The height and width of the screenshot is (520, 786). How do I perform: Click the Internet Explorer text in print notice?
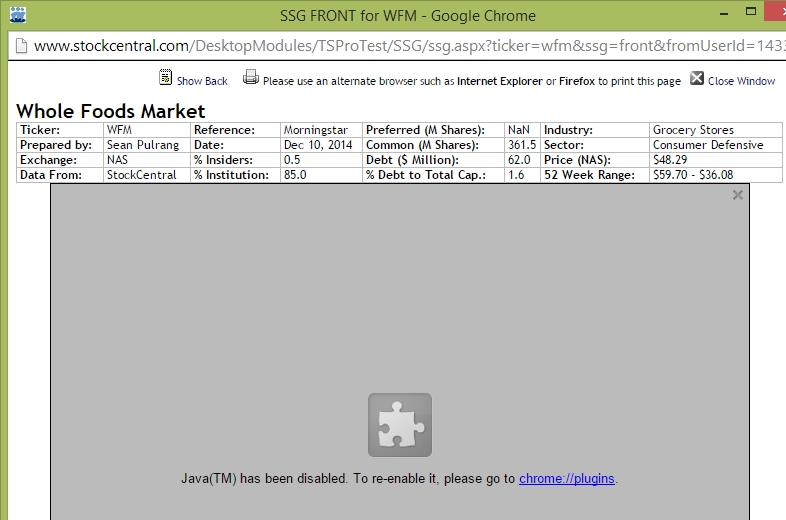click(500, 81)
